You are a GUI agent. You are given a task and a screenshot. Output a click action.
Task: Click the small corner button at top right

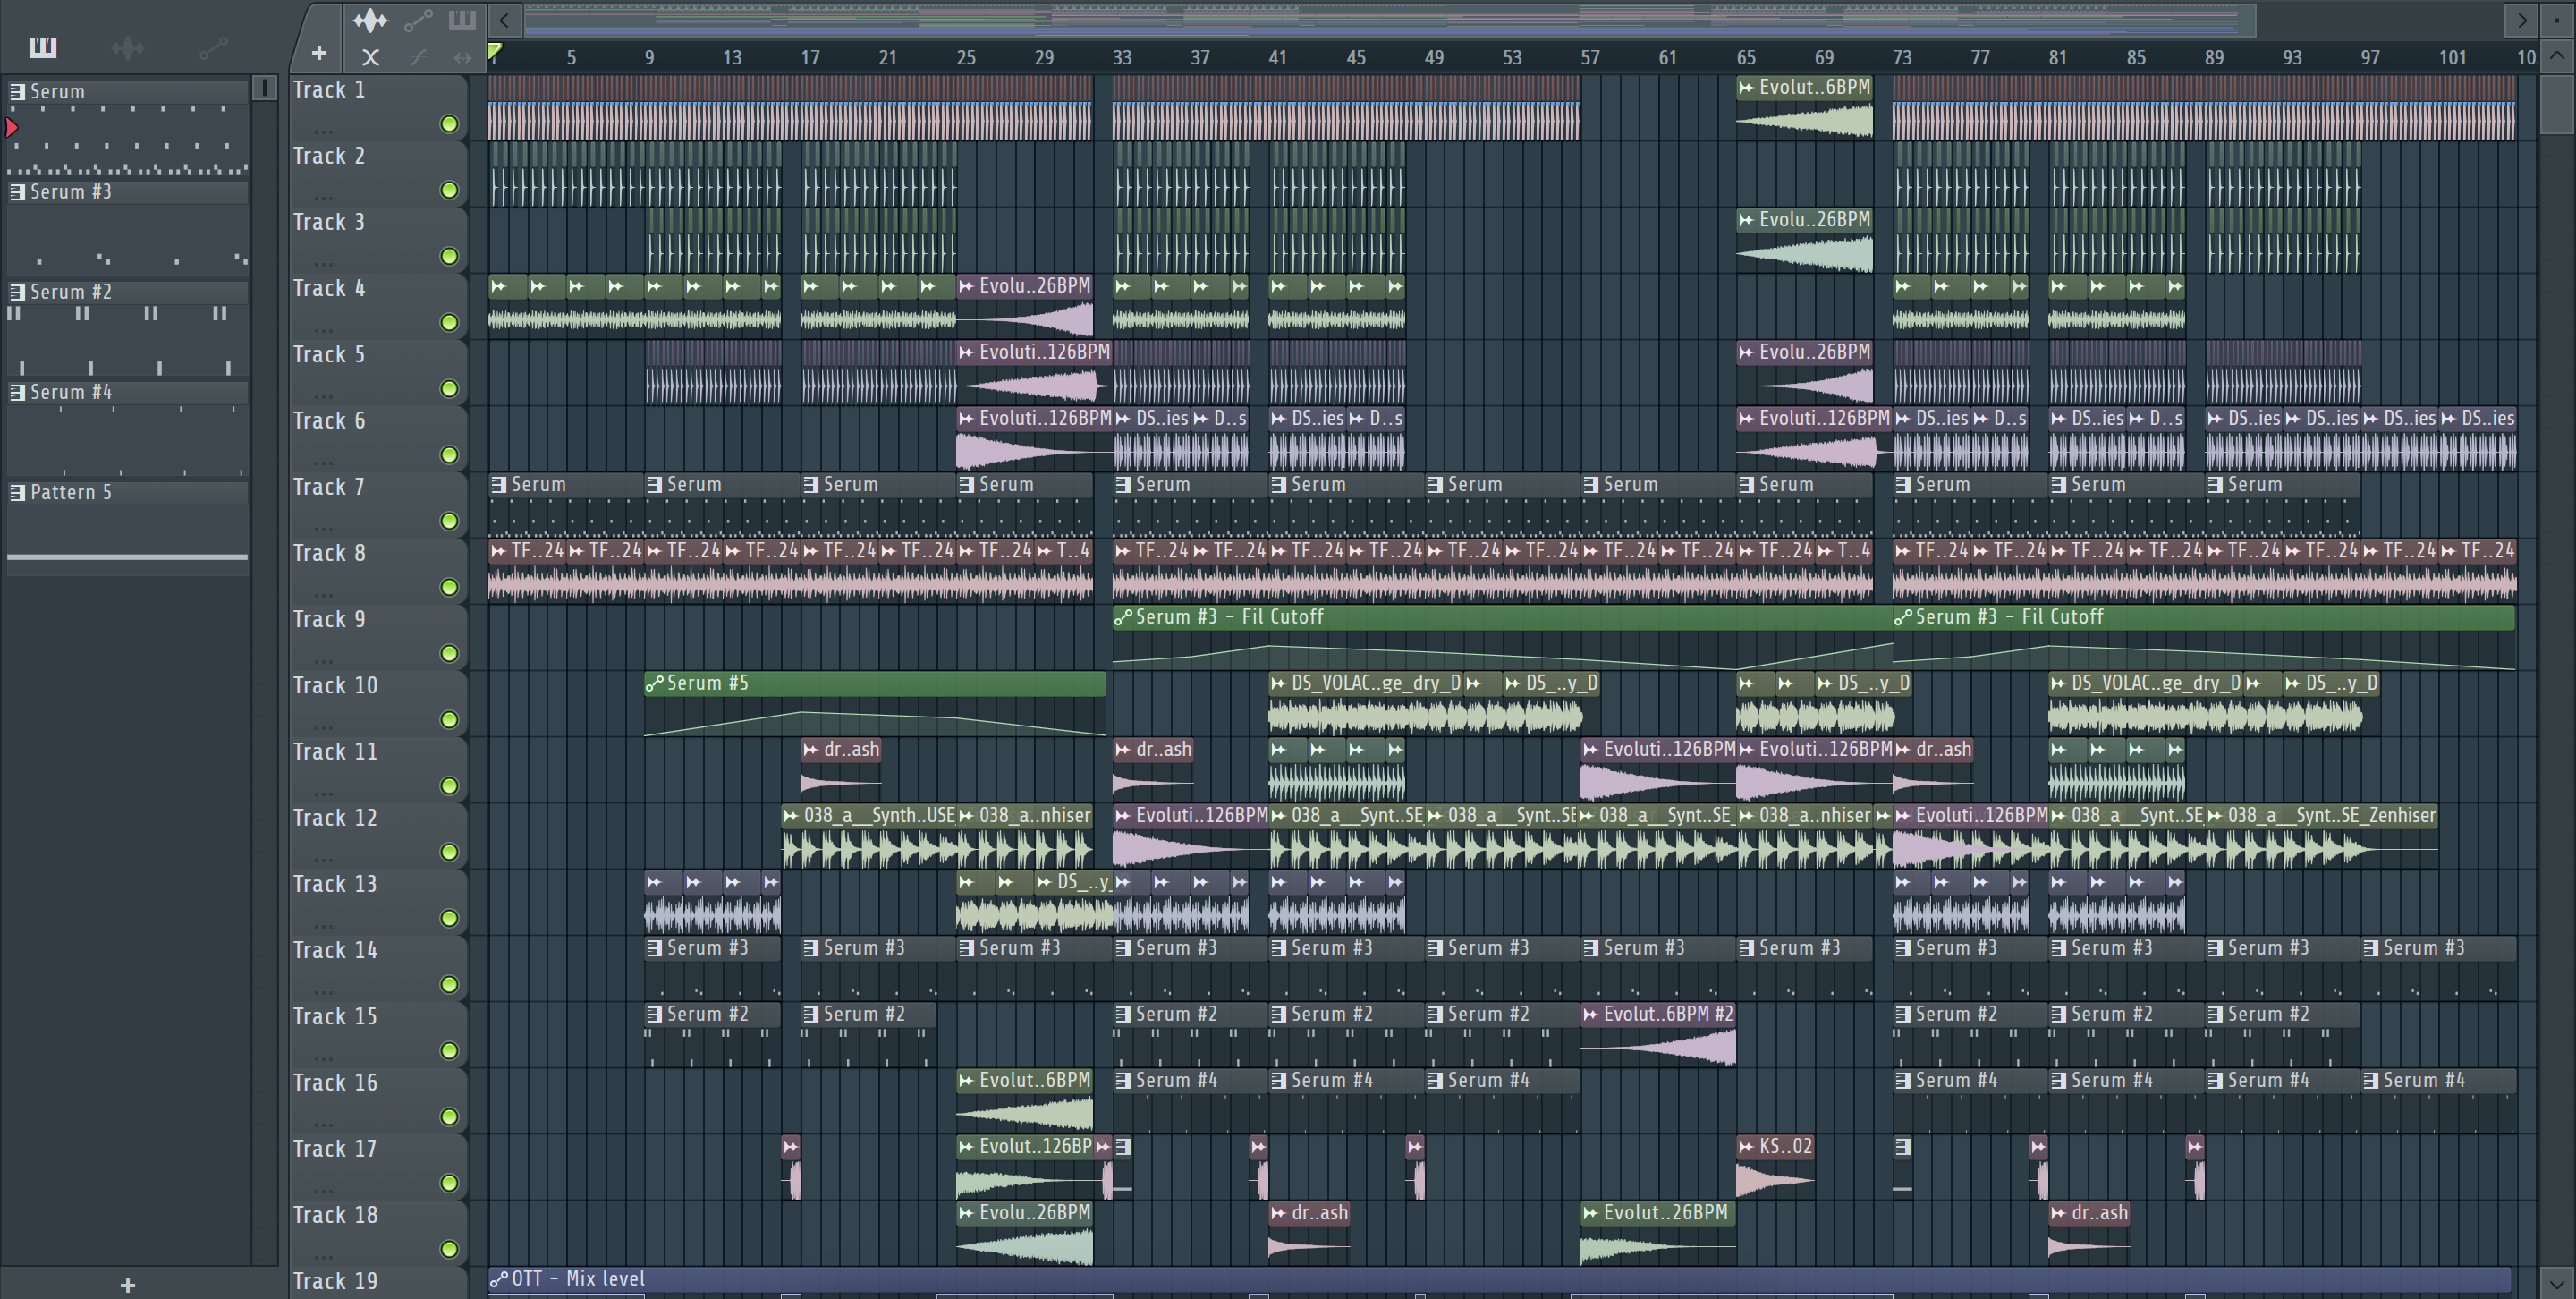tap(2557, 19)
